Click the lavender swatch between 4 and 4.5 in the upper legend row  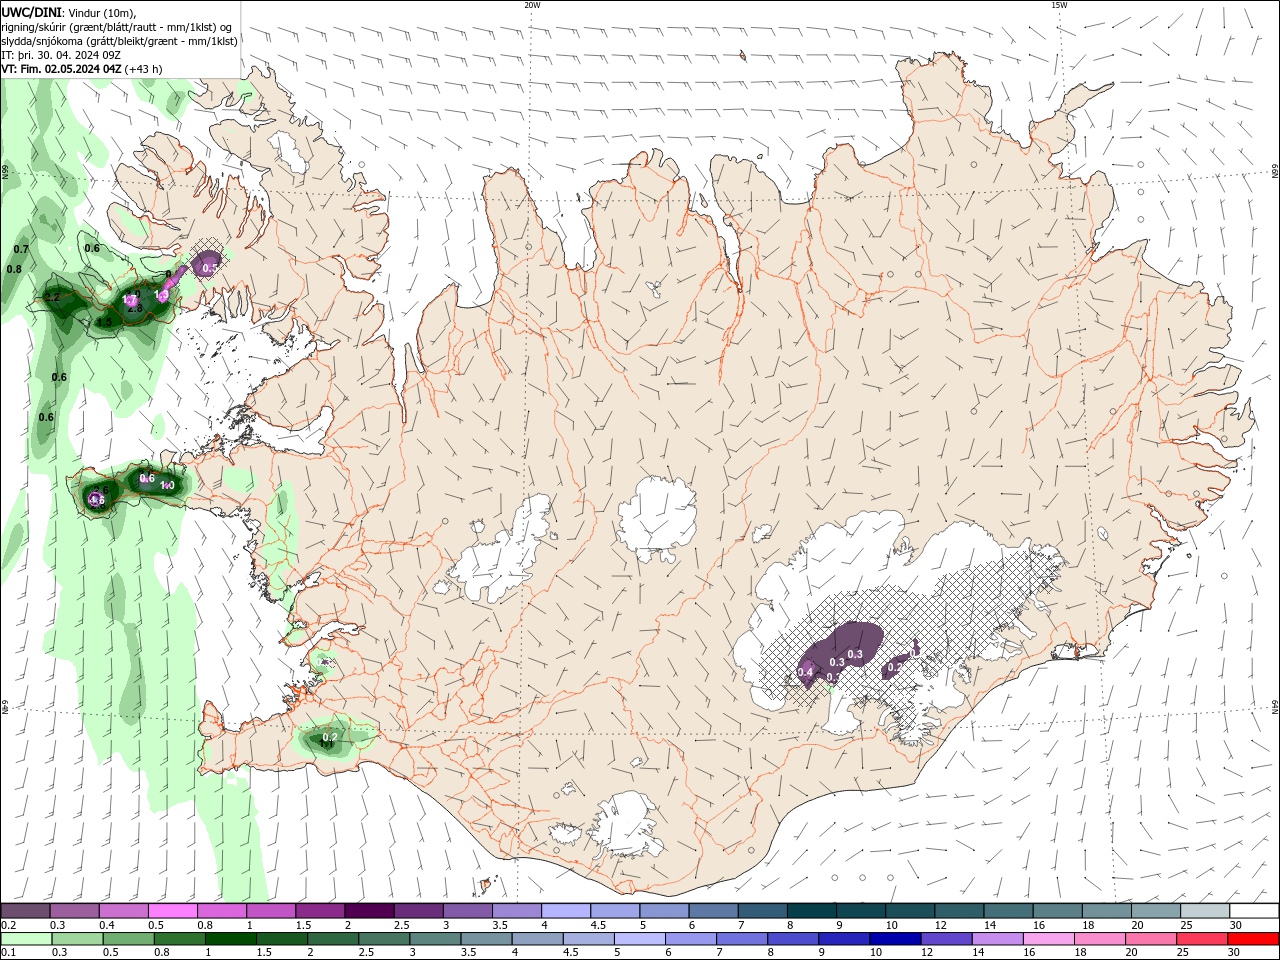point(565,911)
